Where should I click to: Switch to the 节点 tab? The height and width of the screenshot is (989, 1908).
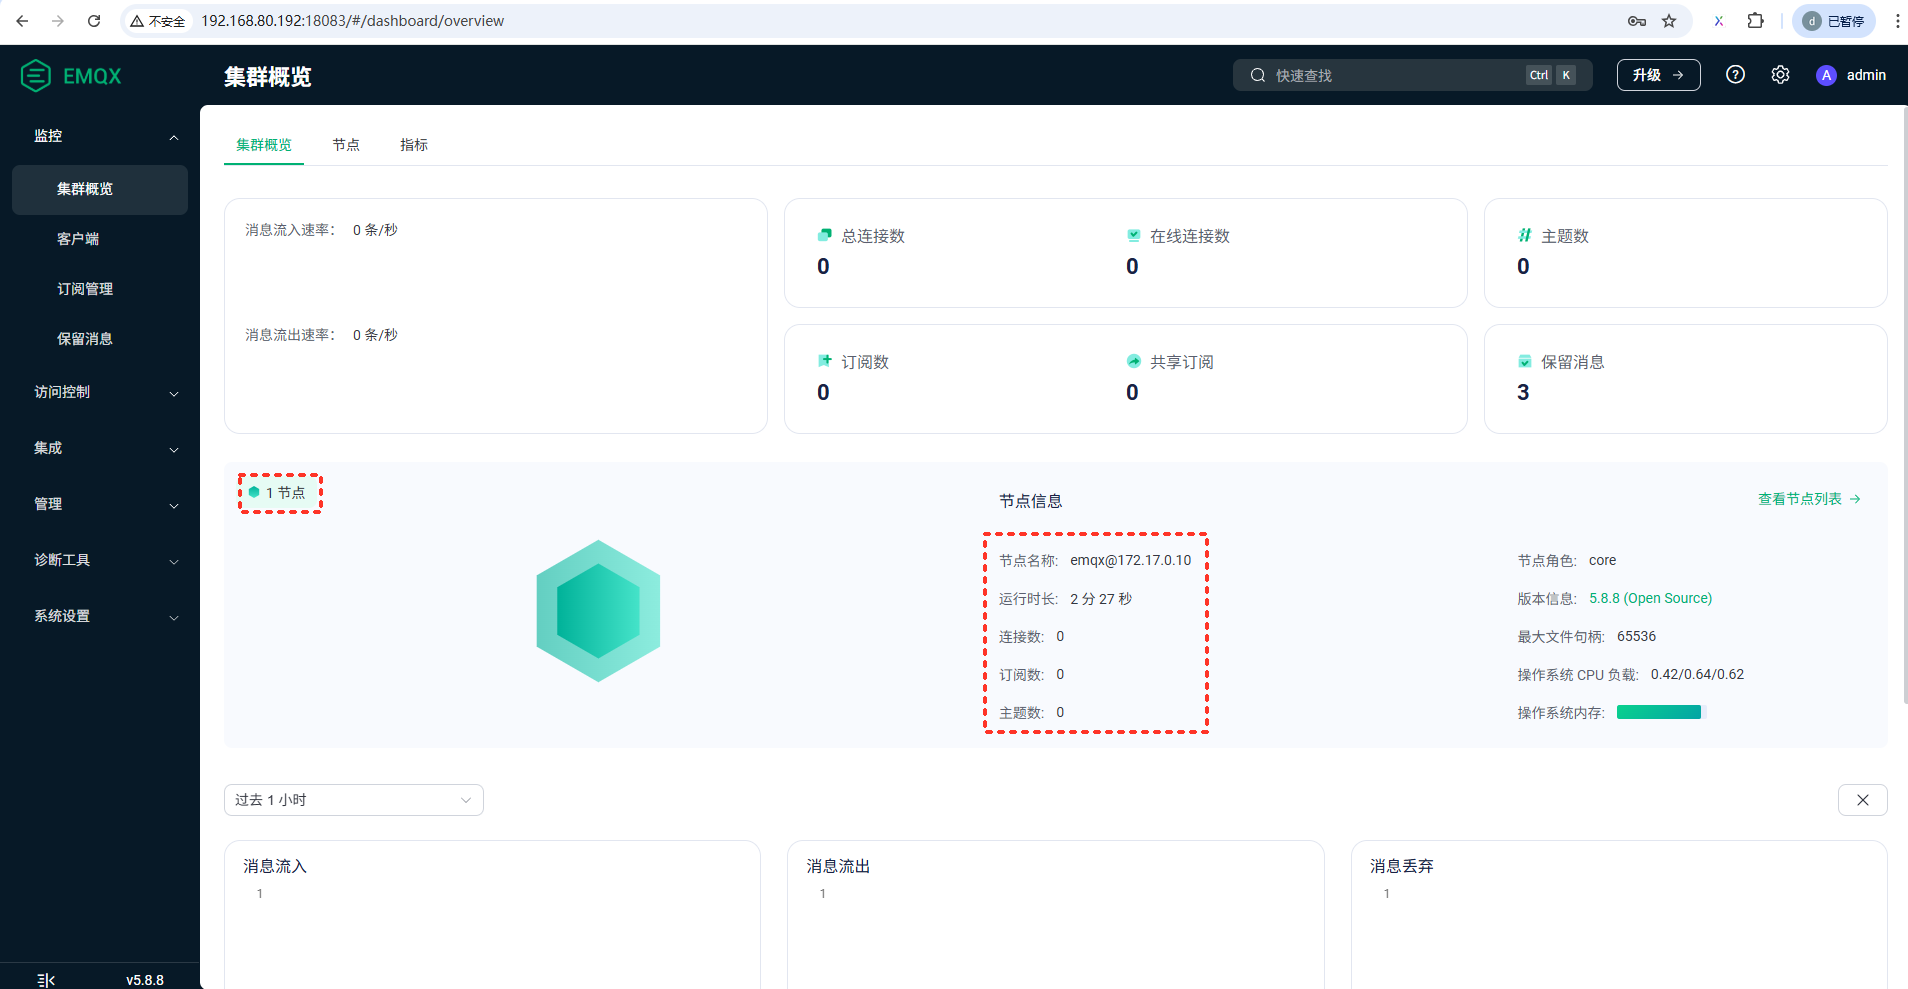pos(346,145)
